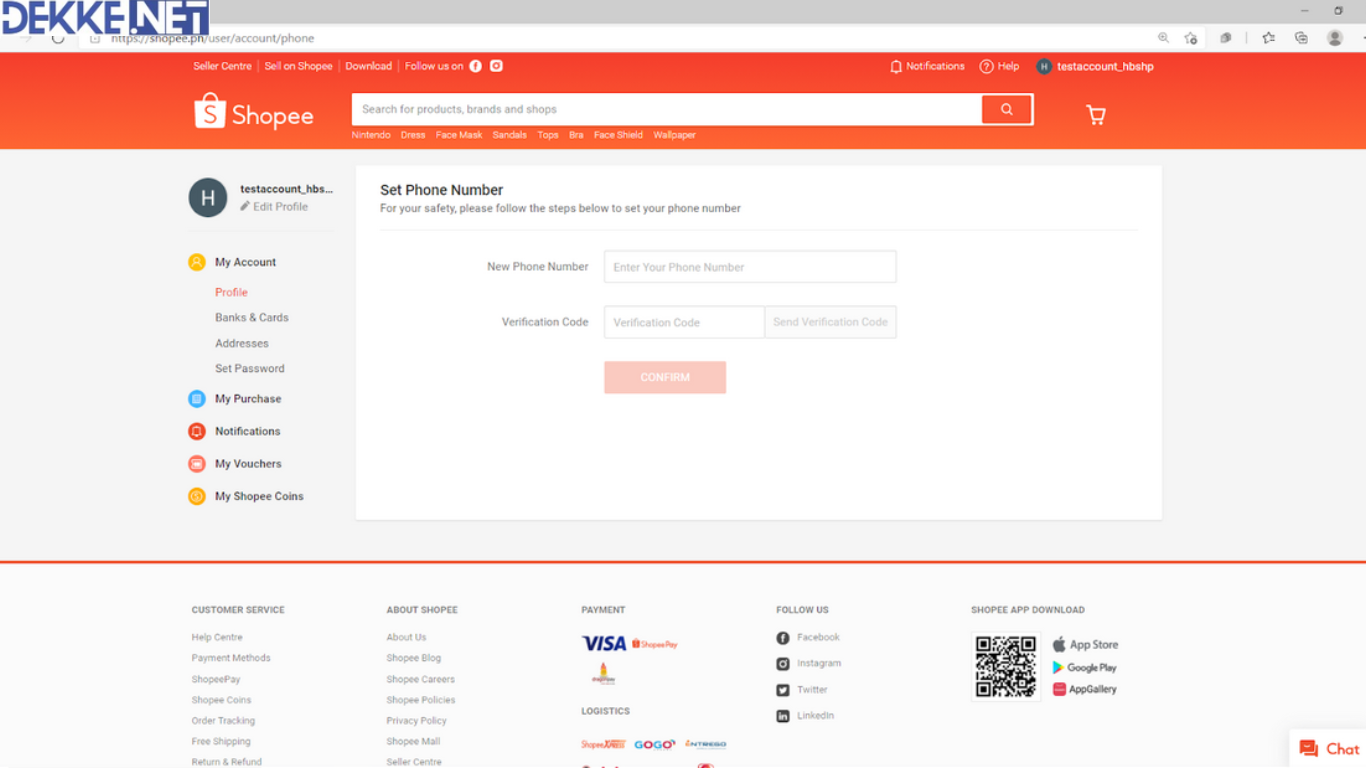
Task: Open Help Centre footer link
Action: point(217,637)
